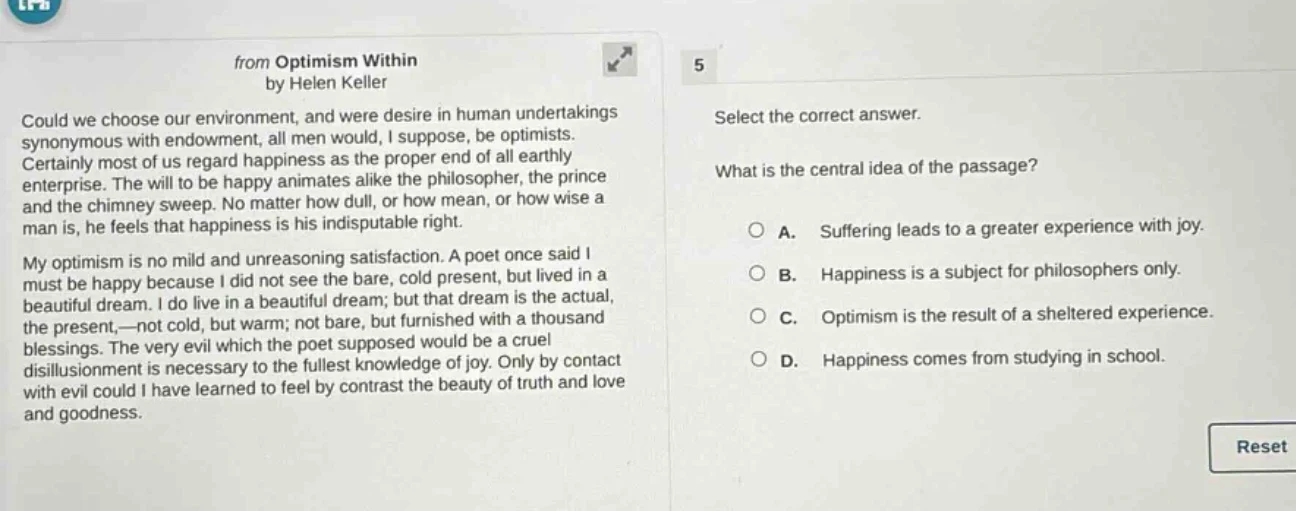Click the paragraph beginning "Could we choose our environment"
The width and height of the screenshot is (1296, 511).
point(320,166)
